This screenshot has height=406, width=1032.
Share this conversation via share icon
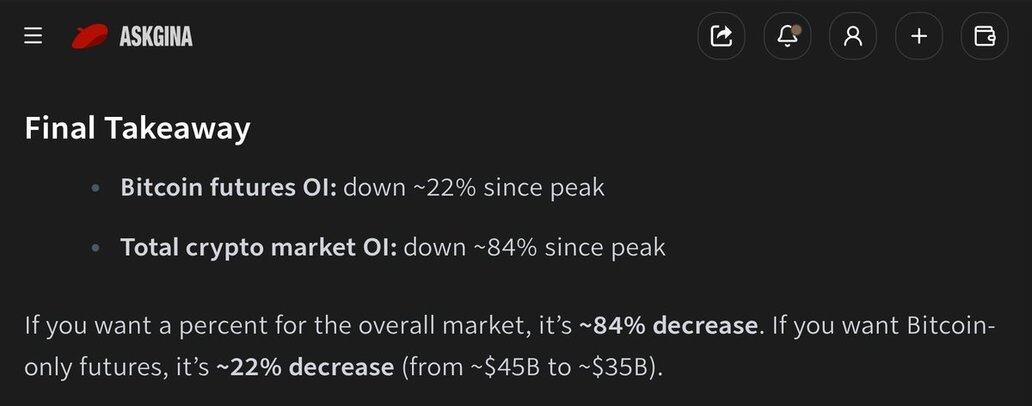coord(721,37)
